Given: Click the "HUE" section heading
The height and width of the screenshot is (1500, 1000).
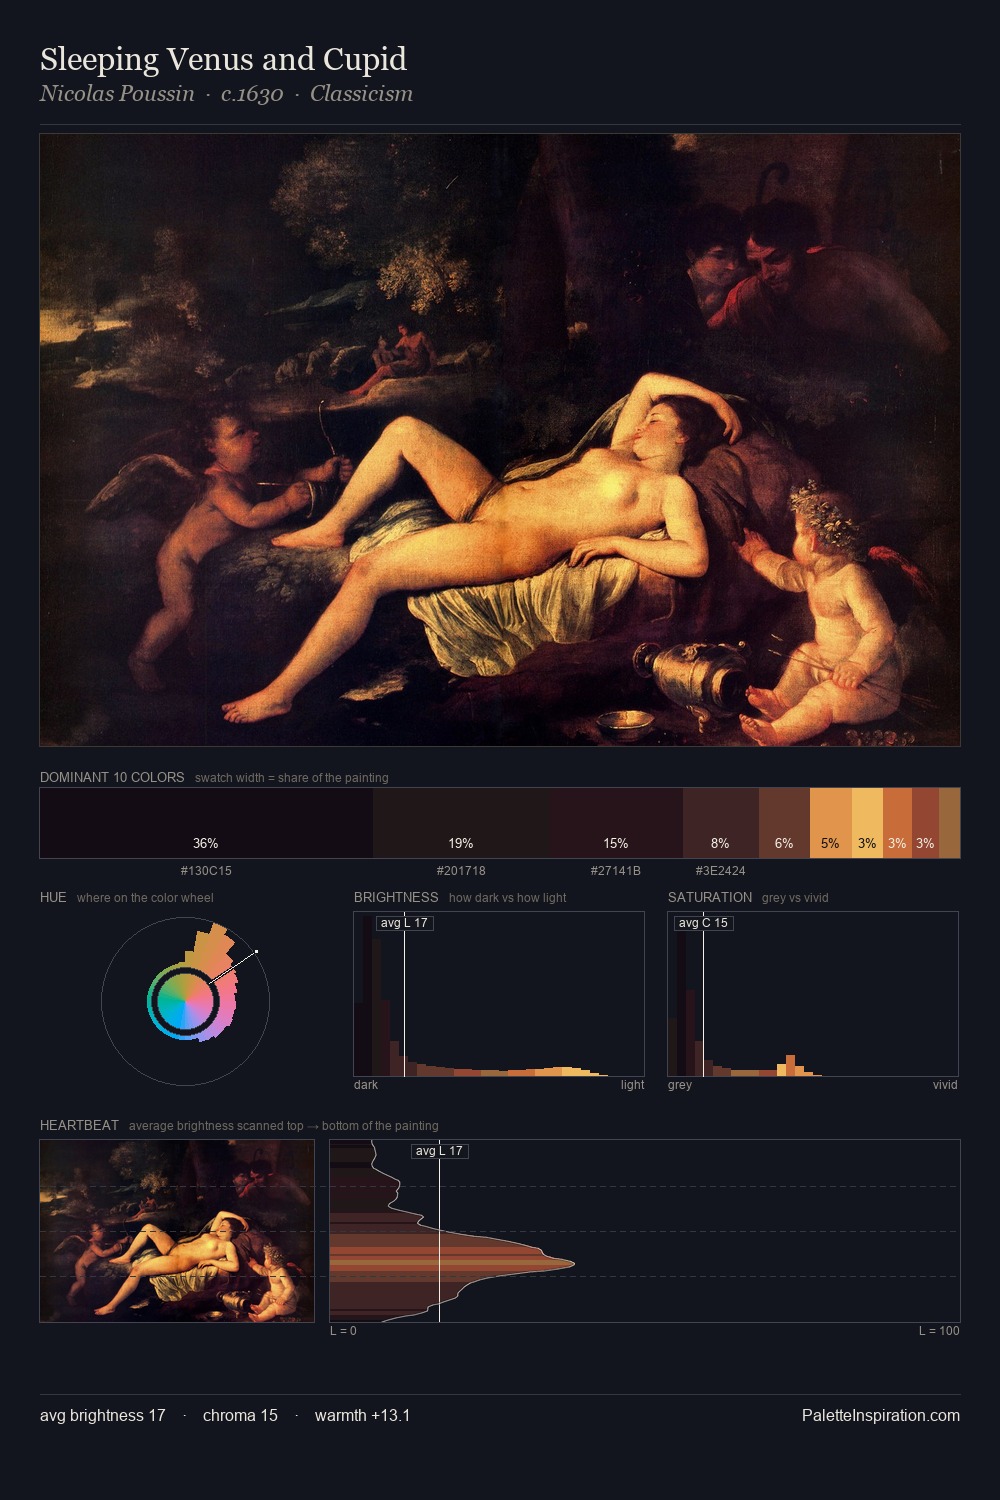Looking at the screenshot, I should 53,897.
